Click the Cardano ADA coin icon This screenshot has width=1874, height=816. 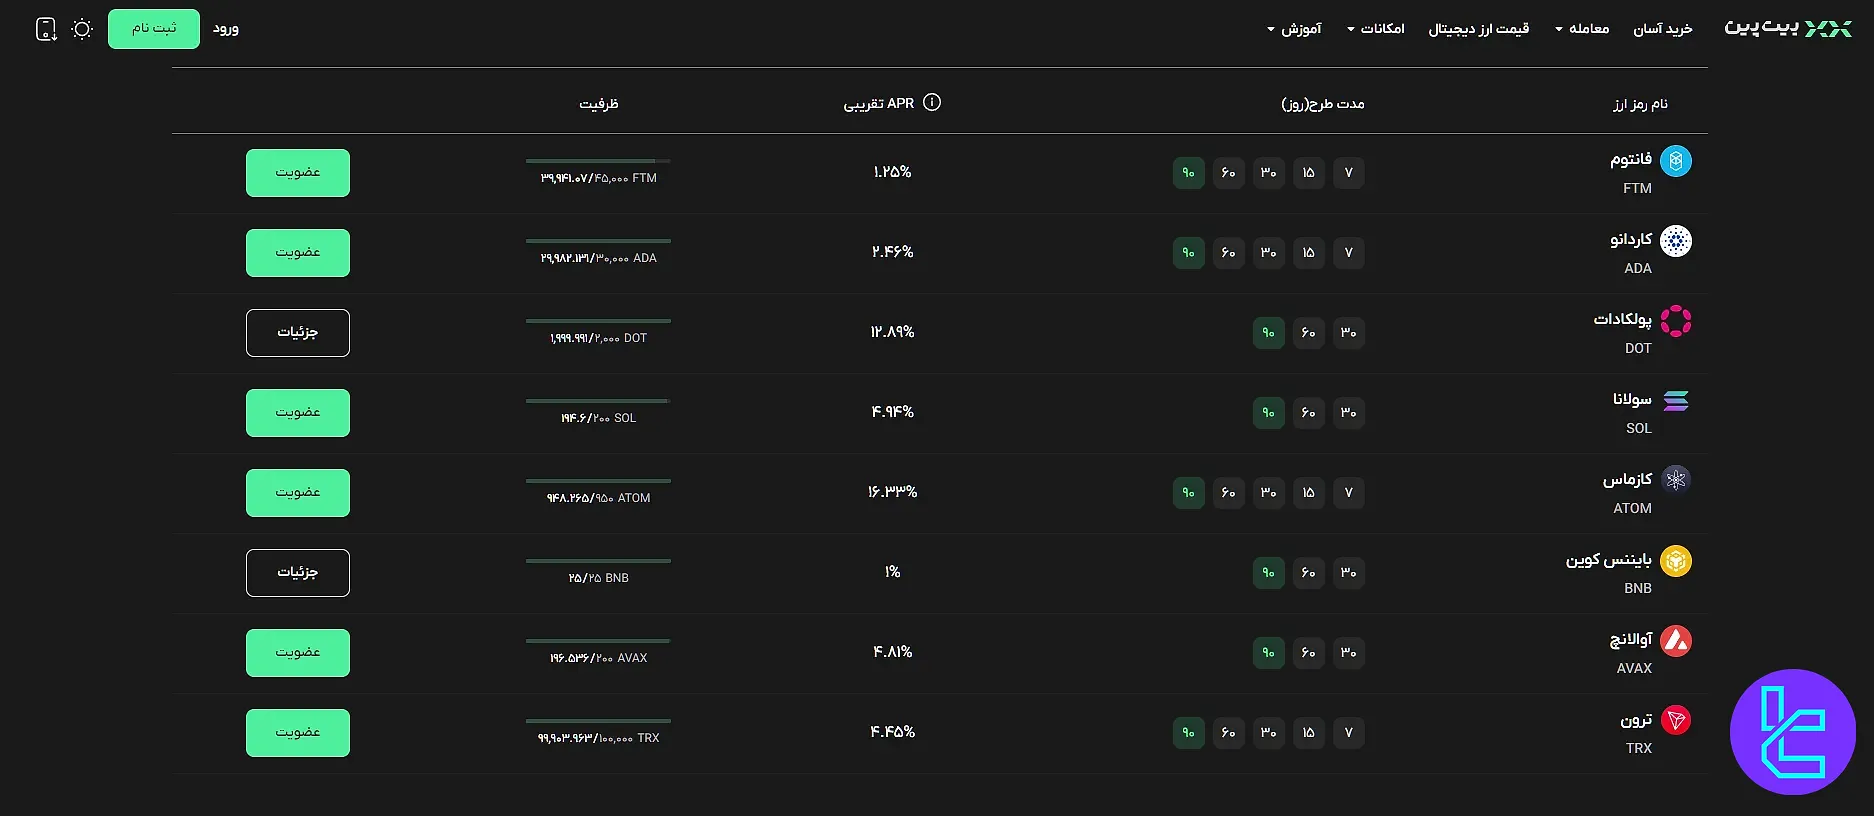click(x=1676, y=241)
